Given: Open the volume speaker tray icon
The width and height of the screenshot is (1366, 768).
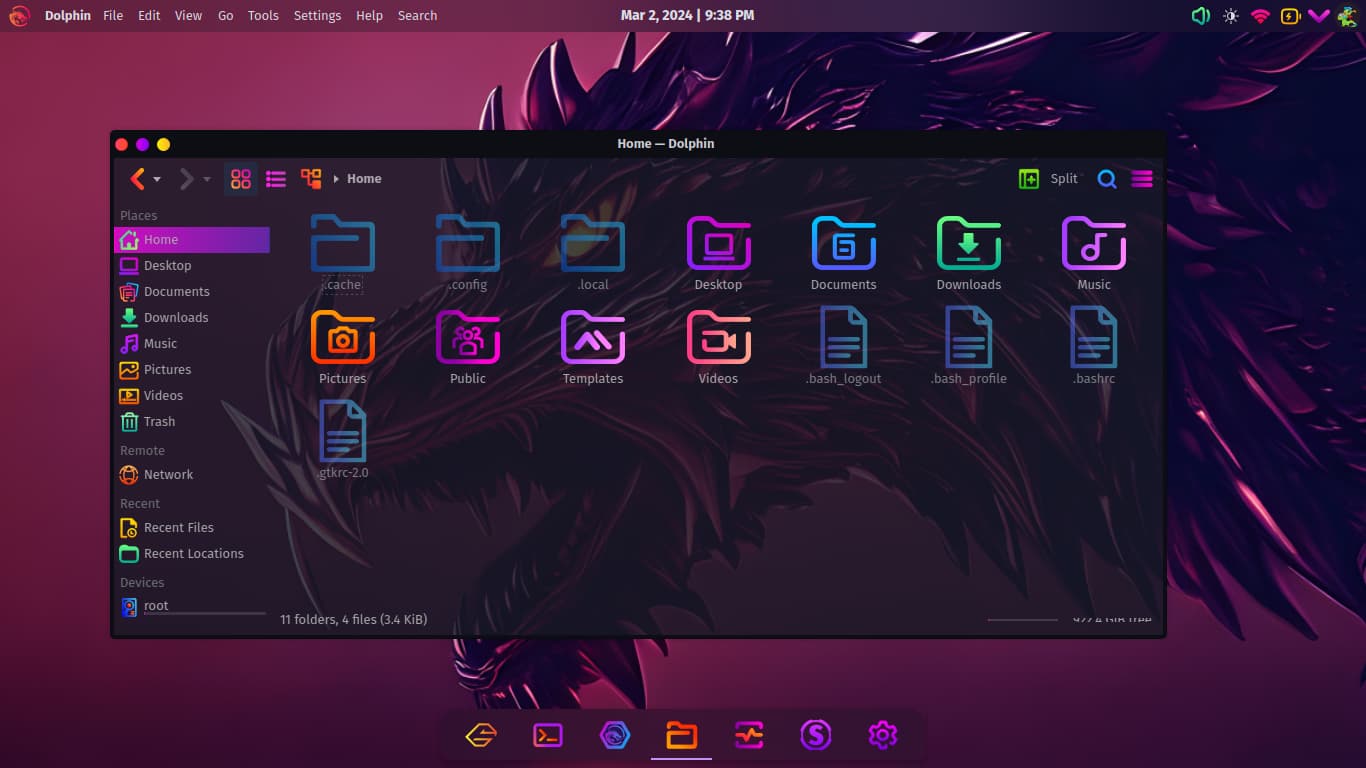Looking at the screenshot, I should [1201, 16].
